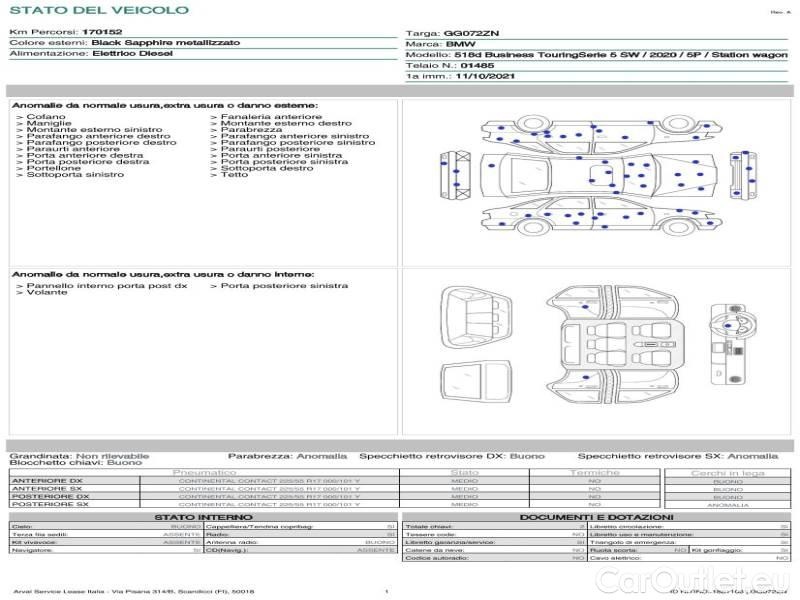Click "Sottoporta destro" list entry
The image size is (800, 600).
(267, 168)
